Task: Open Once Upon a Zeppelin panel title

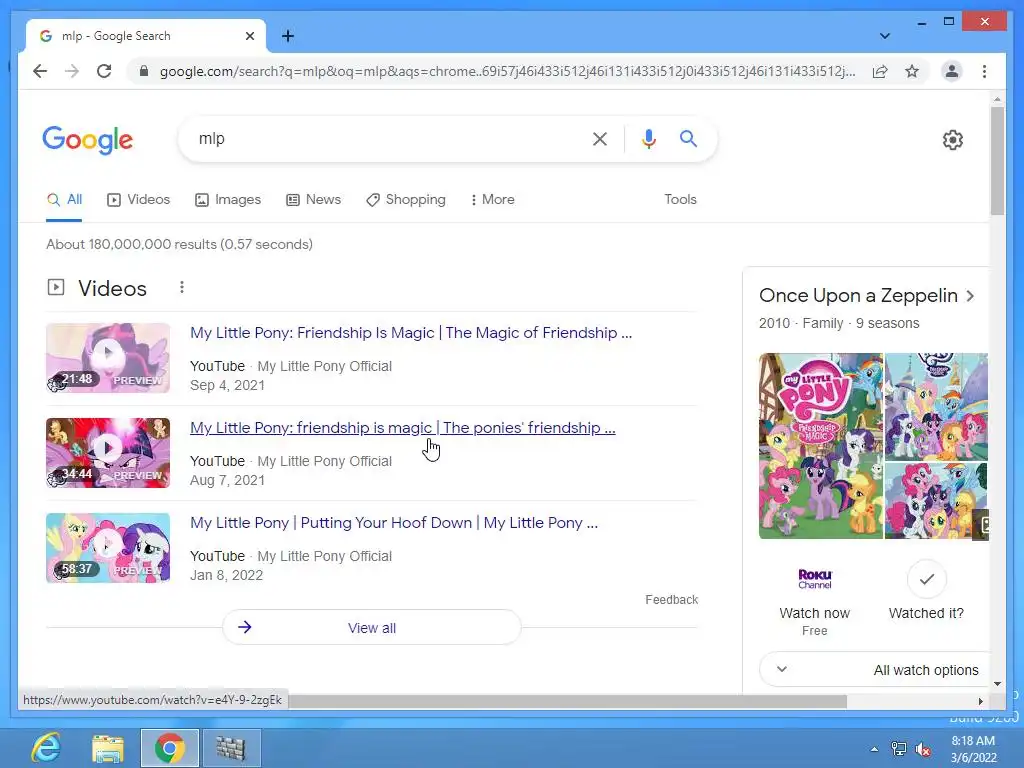Action: [x=857, y=296]
